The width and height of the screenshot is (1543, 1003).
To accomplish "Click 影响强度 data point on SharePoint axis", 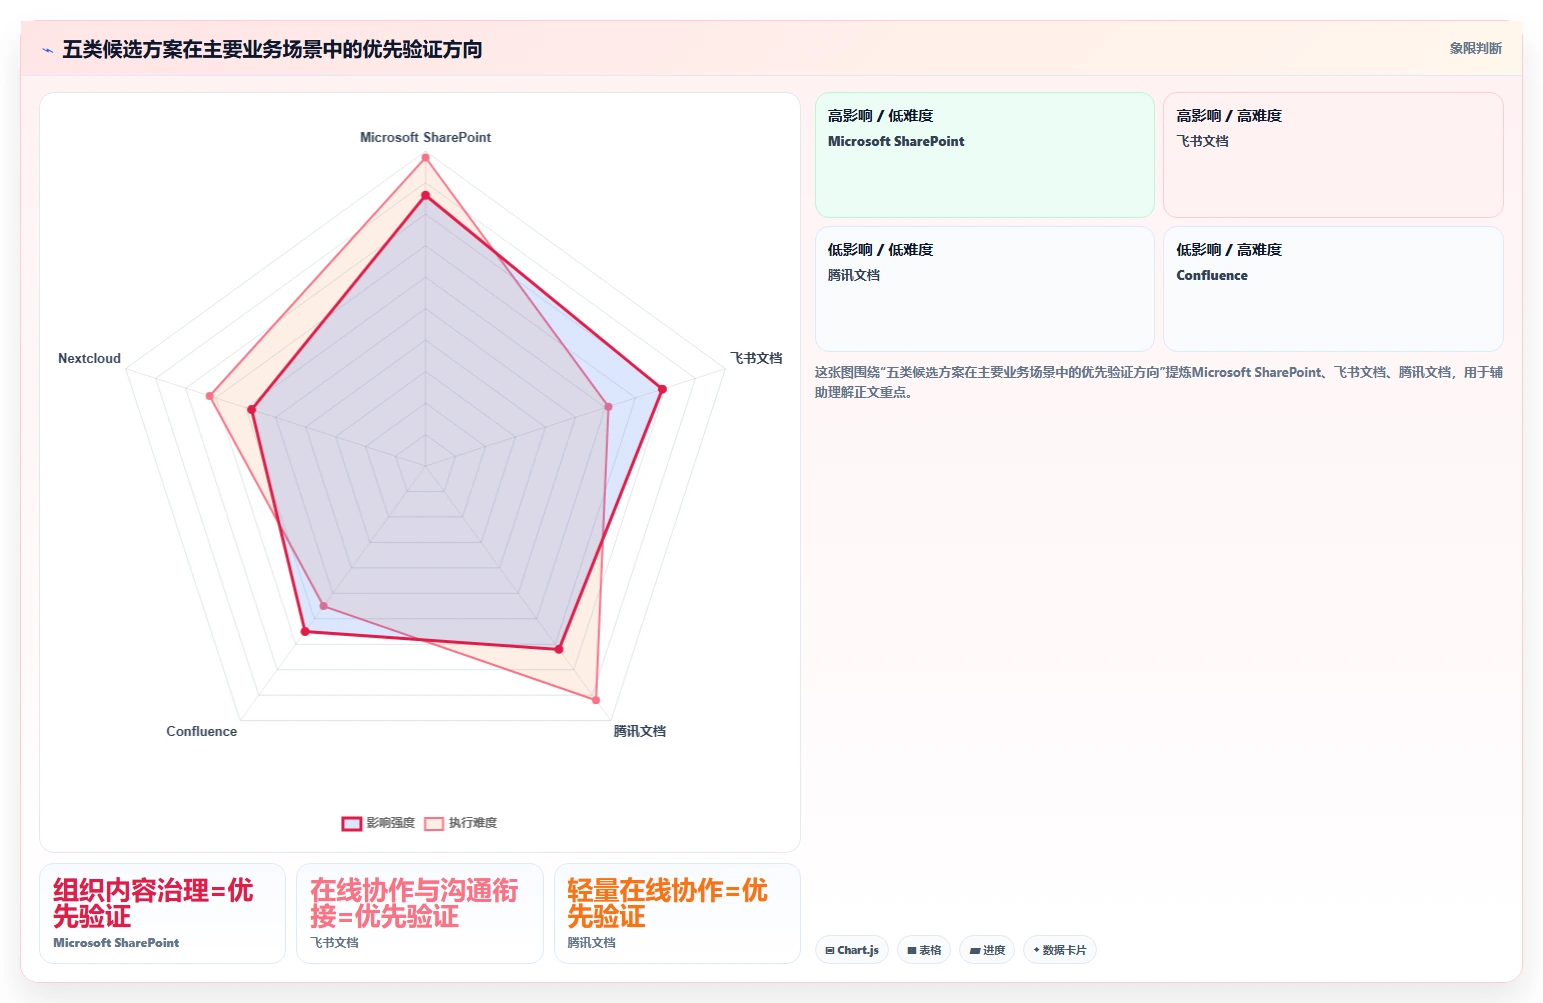I will 426,195.
